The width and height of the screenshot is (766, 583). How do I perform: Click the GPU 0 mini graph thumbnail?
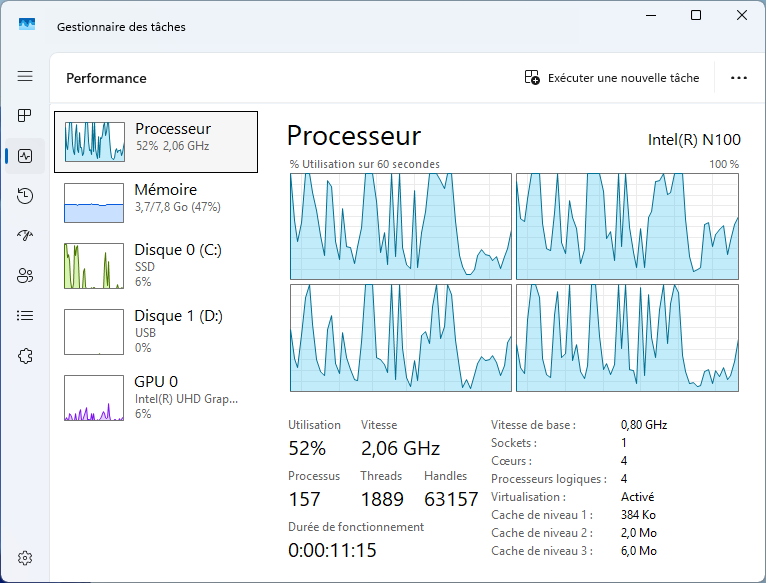tap(94, 398)
